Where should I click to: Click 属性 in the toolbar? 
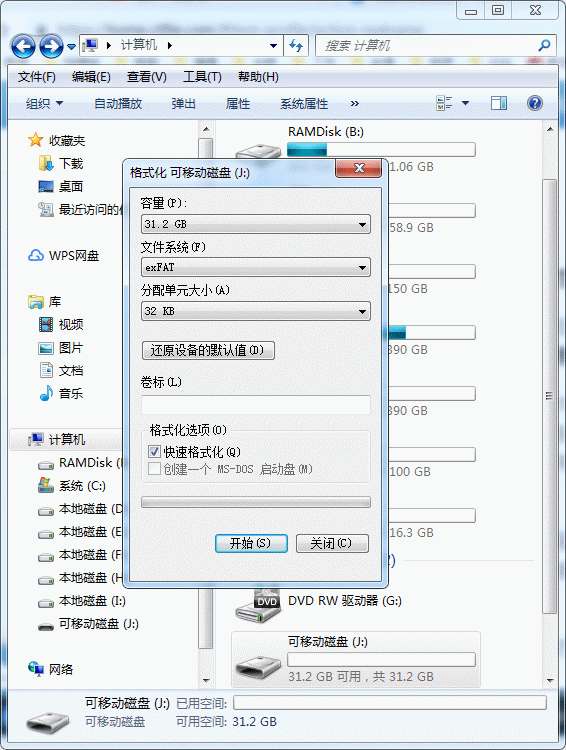(238, 103)
